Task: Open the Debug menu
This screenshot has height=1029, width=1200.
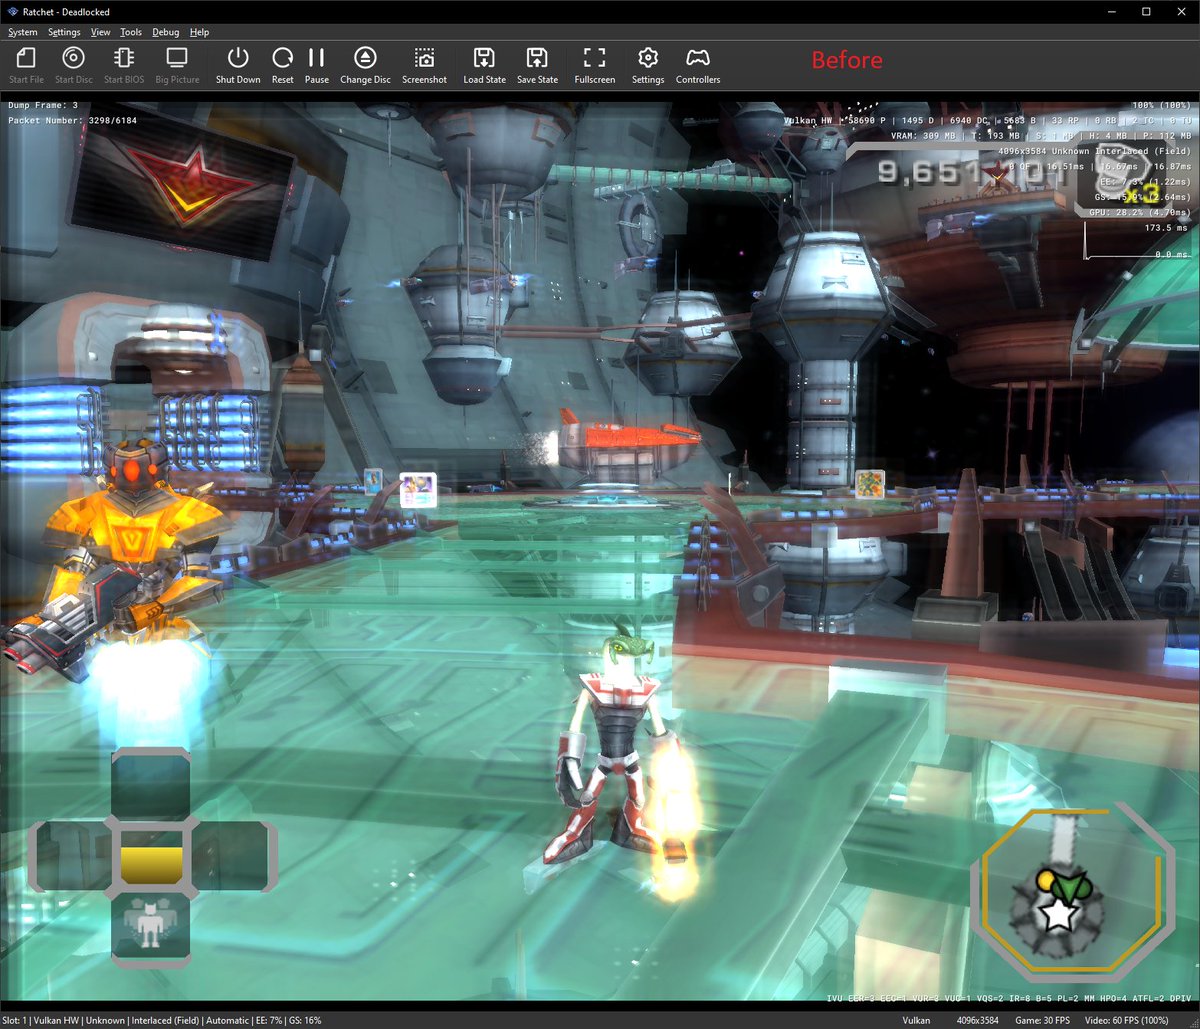Action: [x=166, y=32]
